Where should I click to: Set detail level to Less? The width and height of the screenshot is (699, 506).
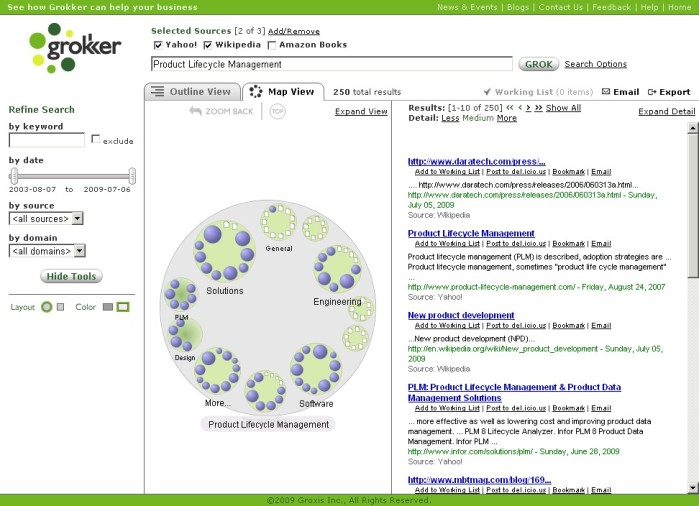(x=450, y=118)
